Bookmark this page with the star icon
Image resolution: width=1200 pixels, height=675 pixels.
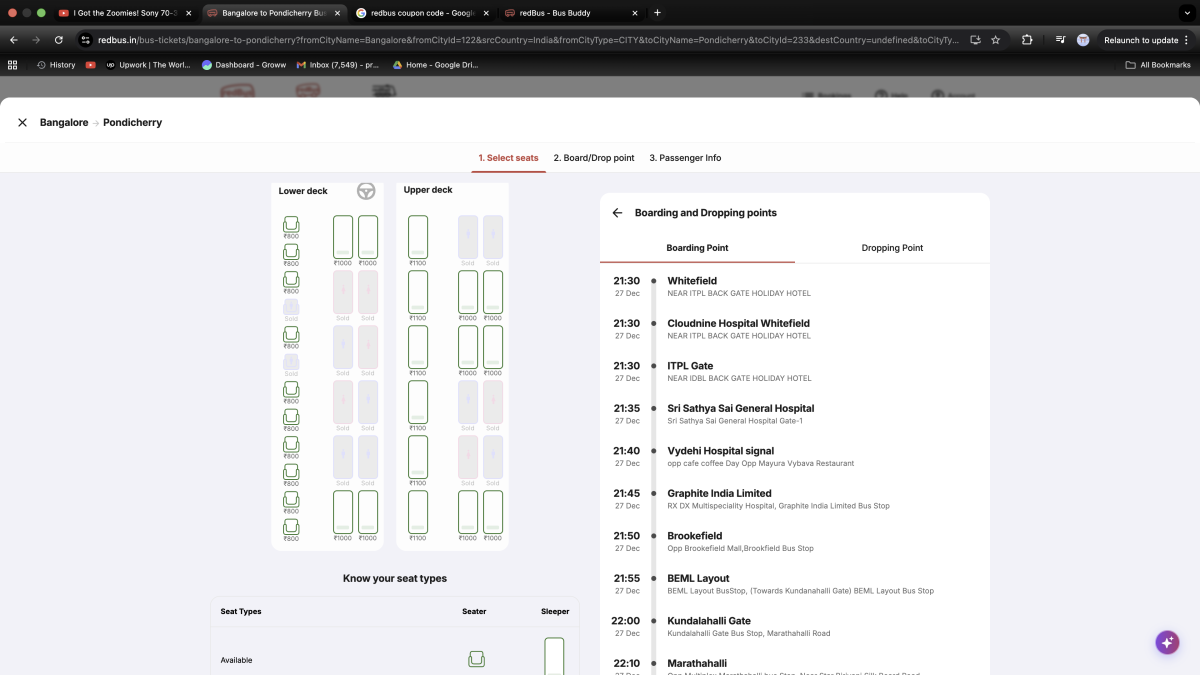[995, 40]
